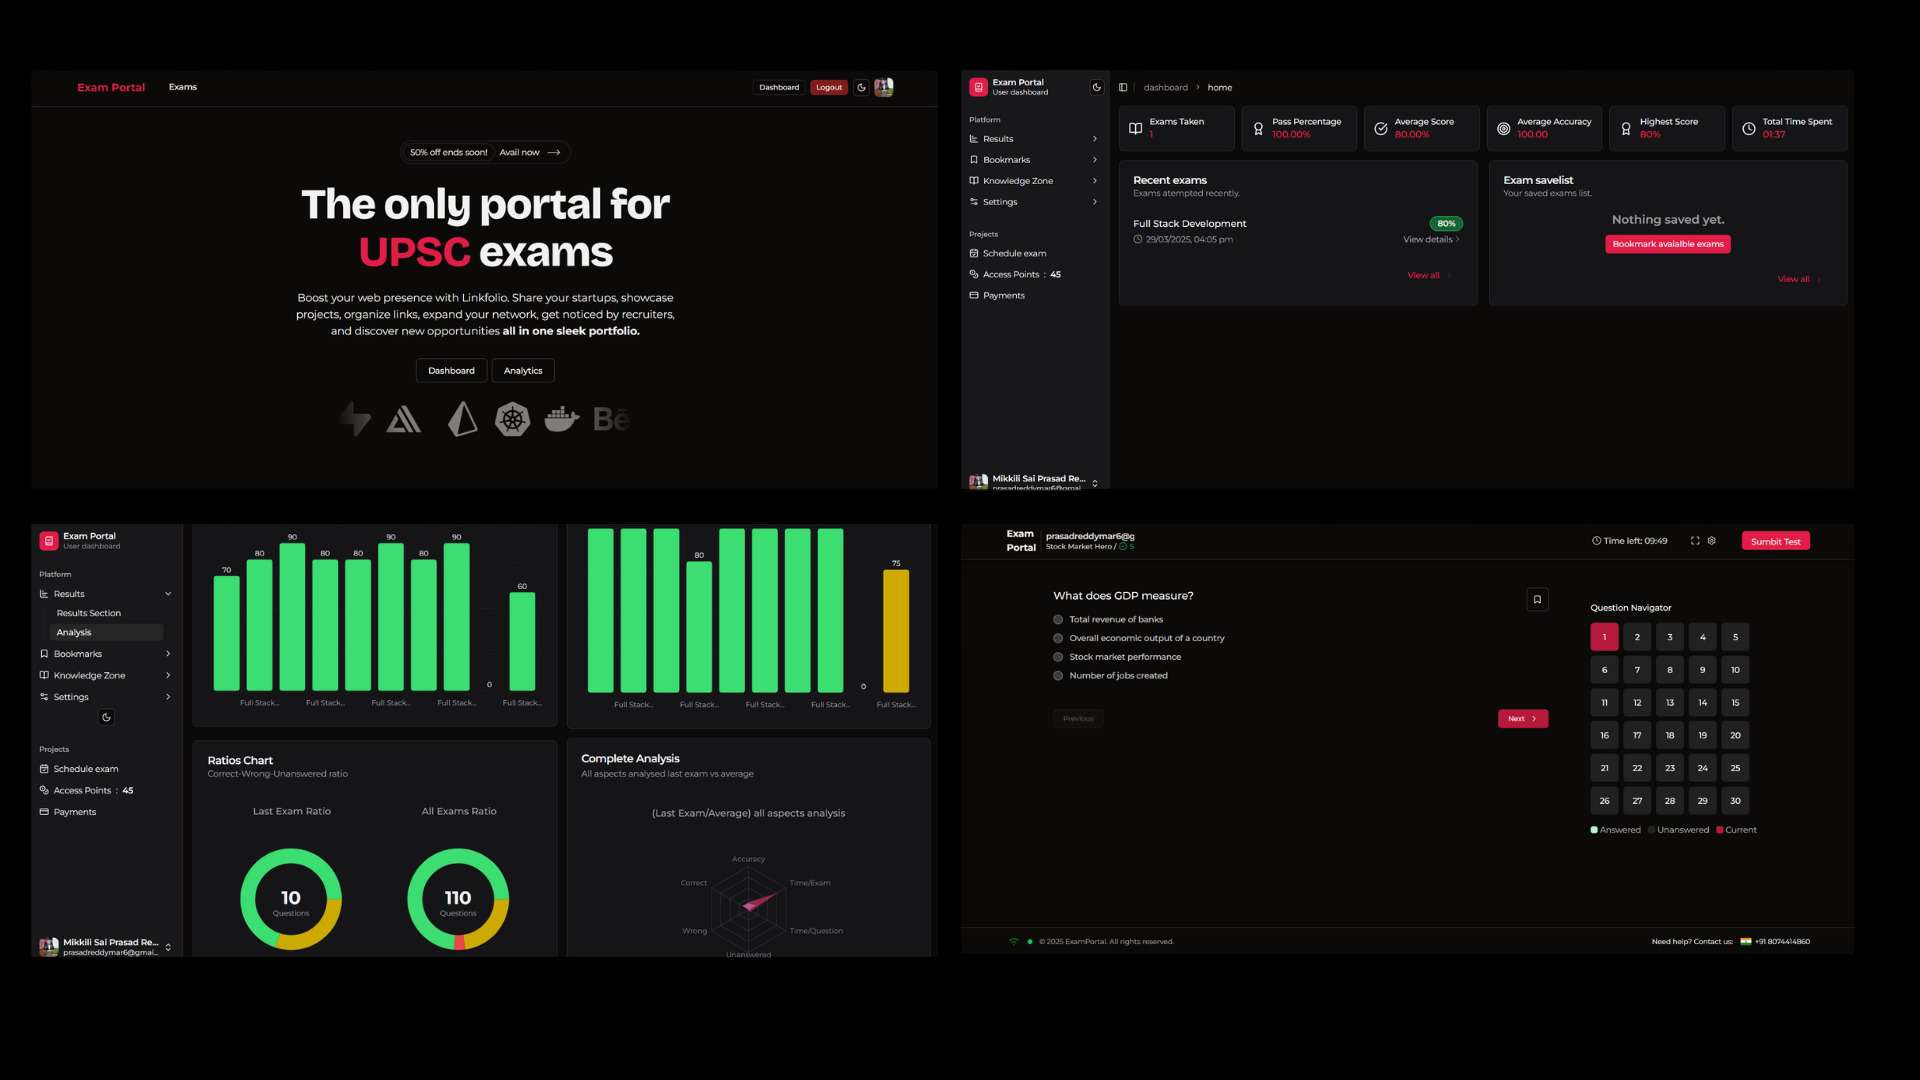Click Bookmark available exams button
The width and height of the screenshot is (1920, 1080).
coord(1668,244)
